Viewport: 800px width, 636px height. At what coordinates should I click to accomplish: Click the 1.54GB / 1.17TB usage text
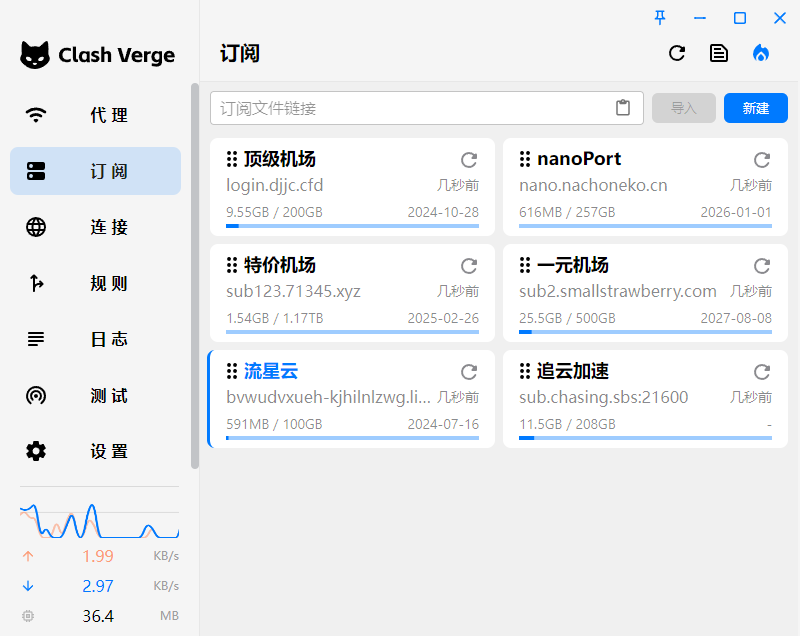[x=274, y=318]
